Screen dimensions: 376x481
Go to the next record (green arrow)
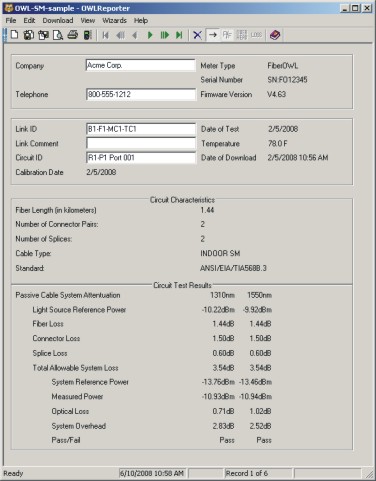click(150, 35)
